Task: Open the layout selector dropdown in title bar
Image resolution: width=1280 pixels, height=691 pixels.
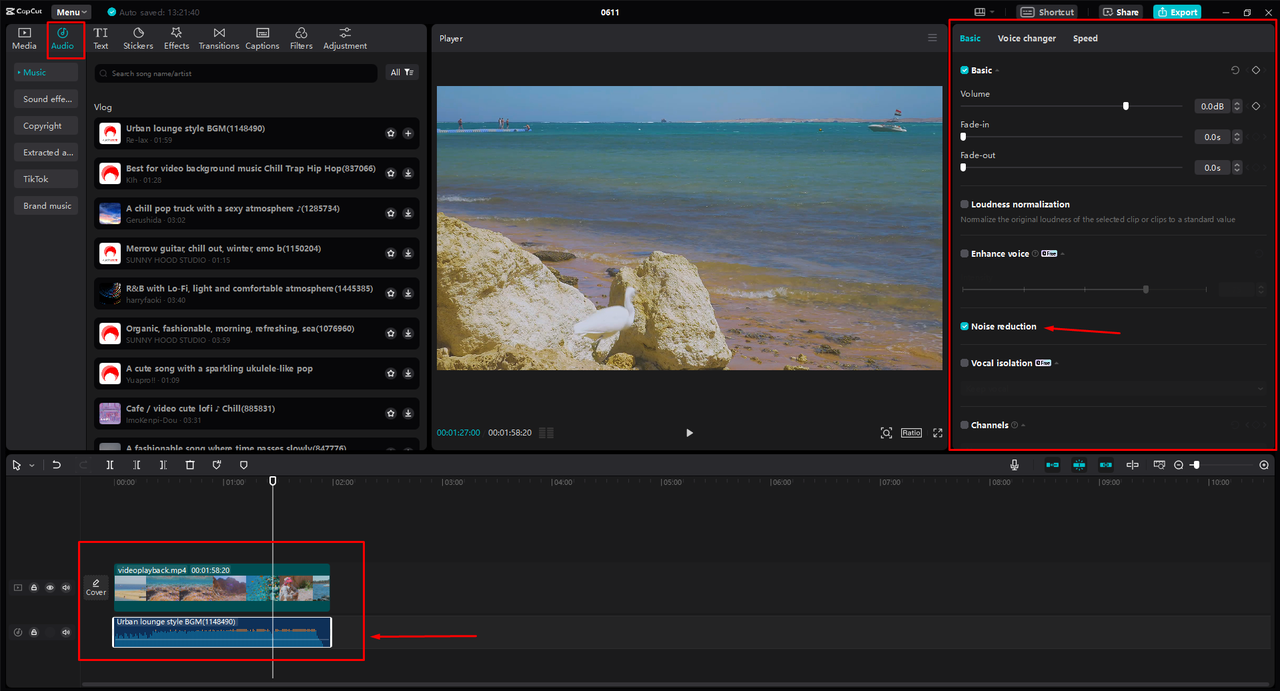Action: [983, 12]
